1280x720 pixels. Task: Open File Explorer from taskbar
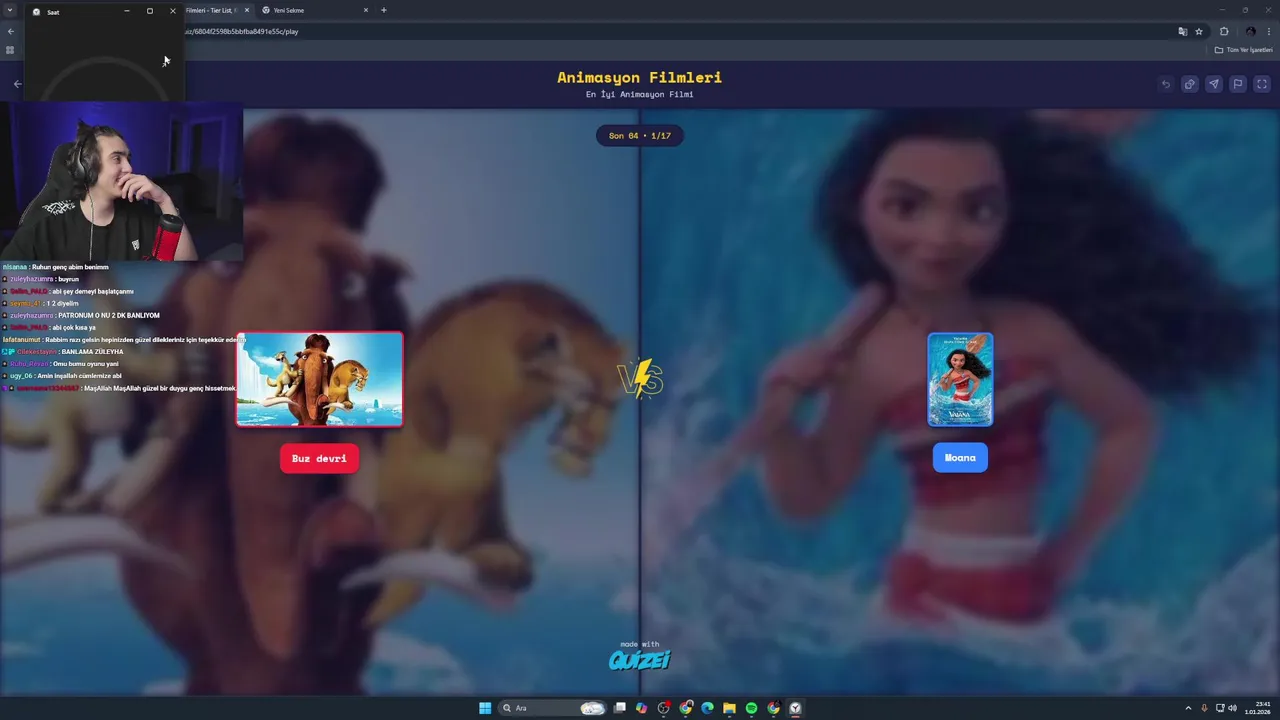(729, 708)
